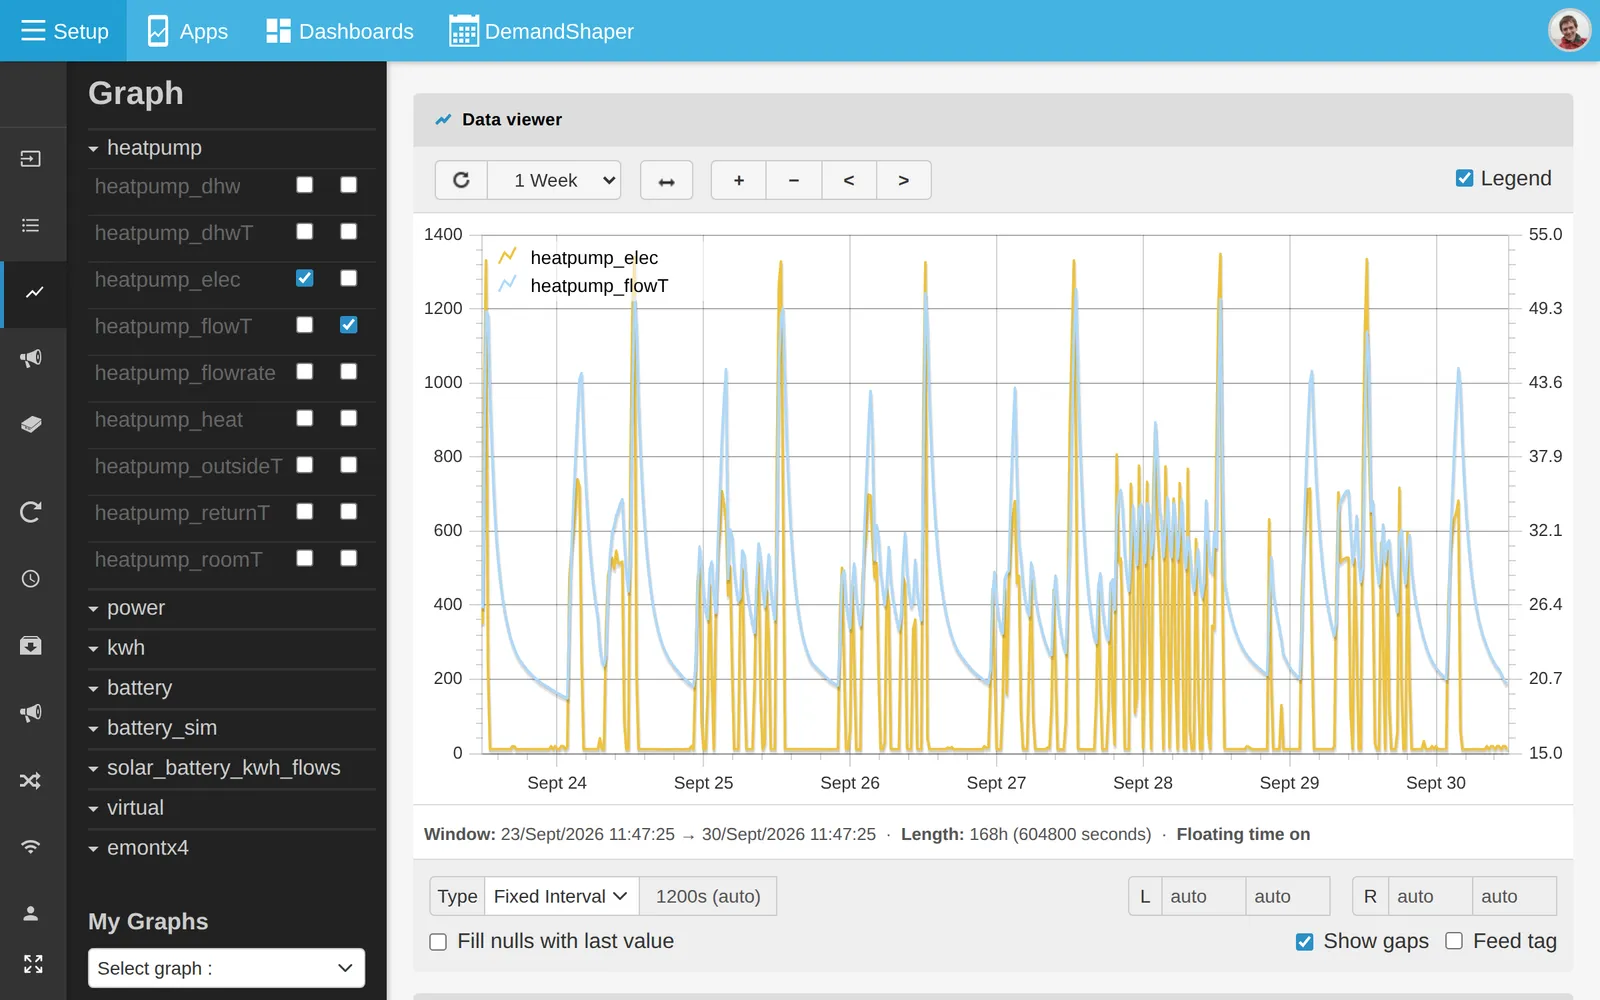Uncheck heatpump_elec left axis checkbox
The height and width of the screenshot is (1000, 1600).
305,278
